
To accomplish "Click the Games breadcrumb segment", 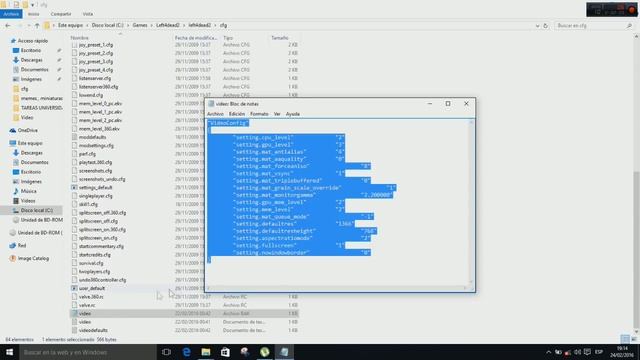I will [140, 25].
